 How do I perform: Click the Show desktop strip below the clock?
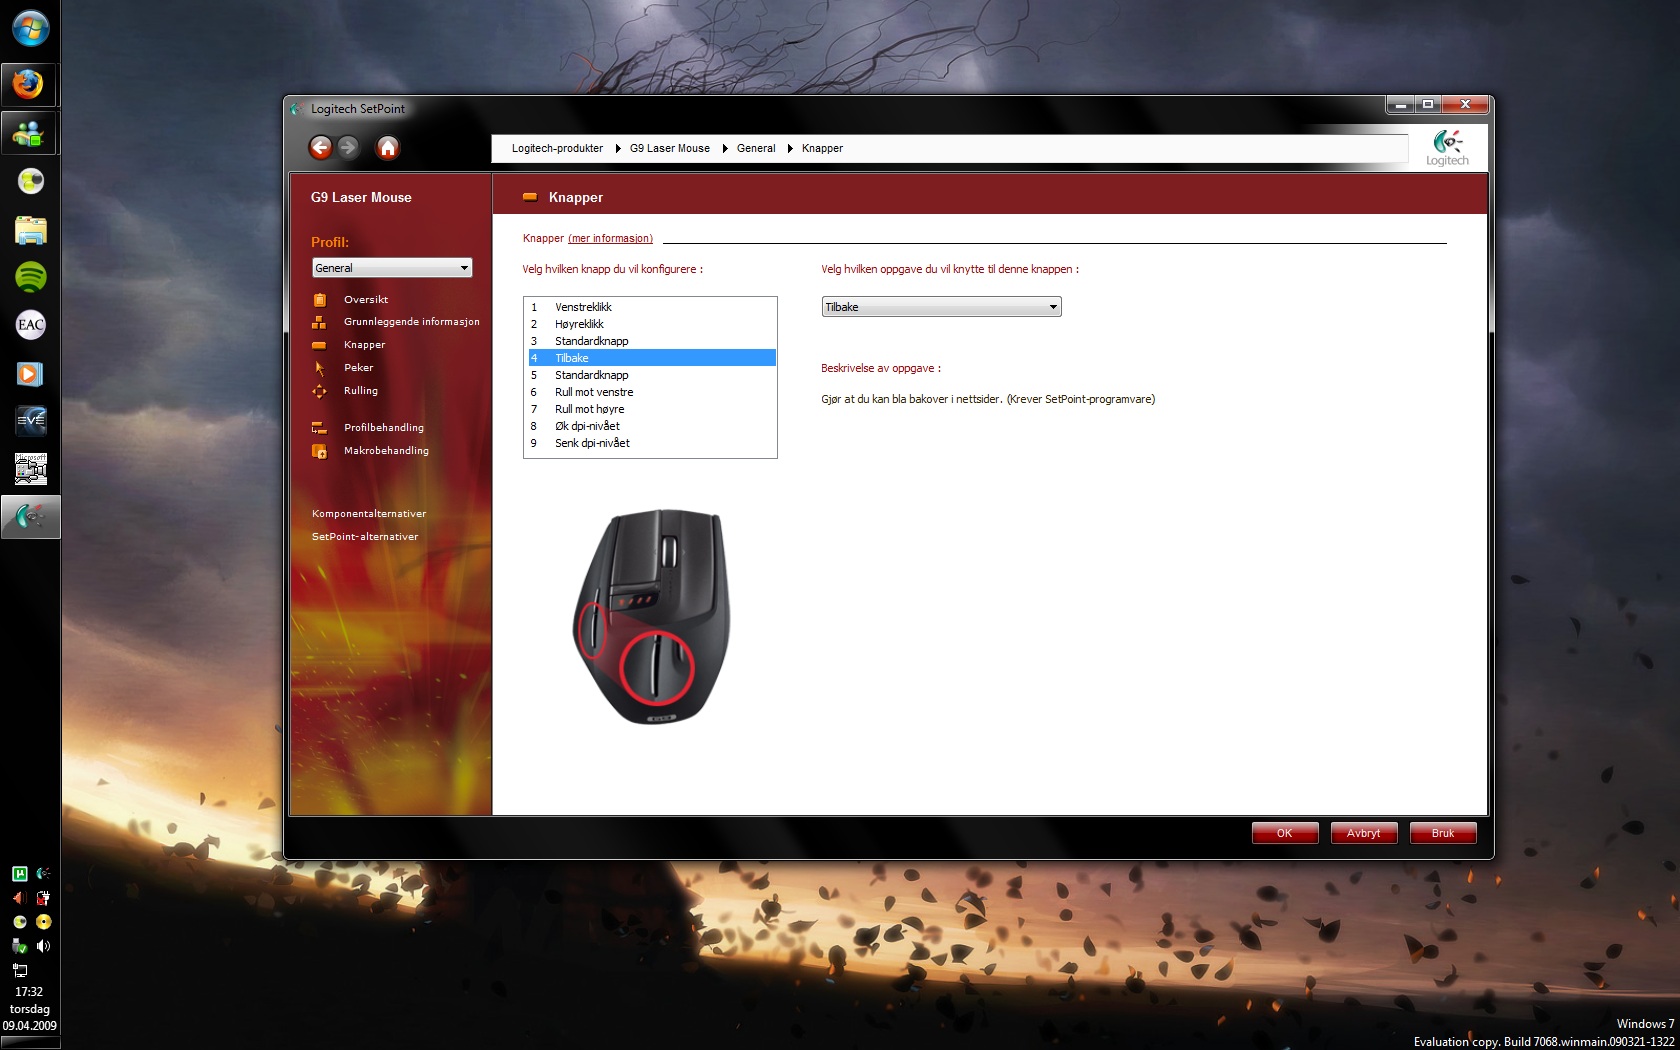tap(30, 1043)
